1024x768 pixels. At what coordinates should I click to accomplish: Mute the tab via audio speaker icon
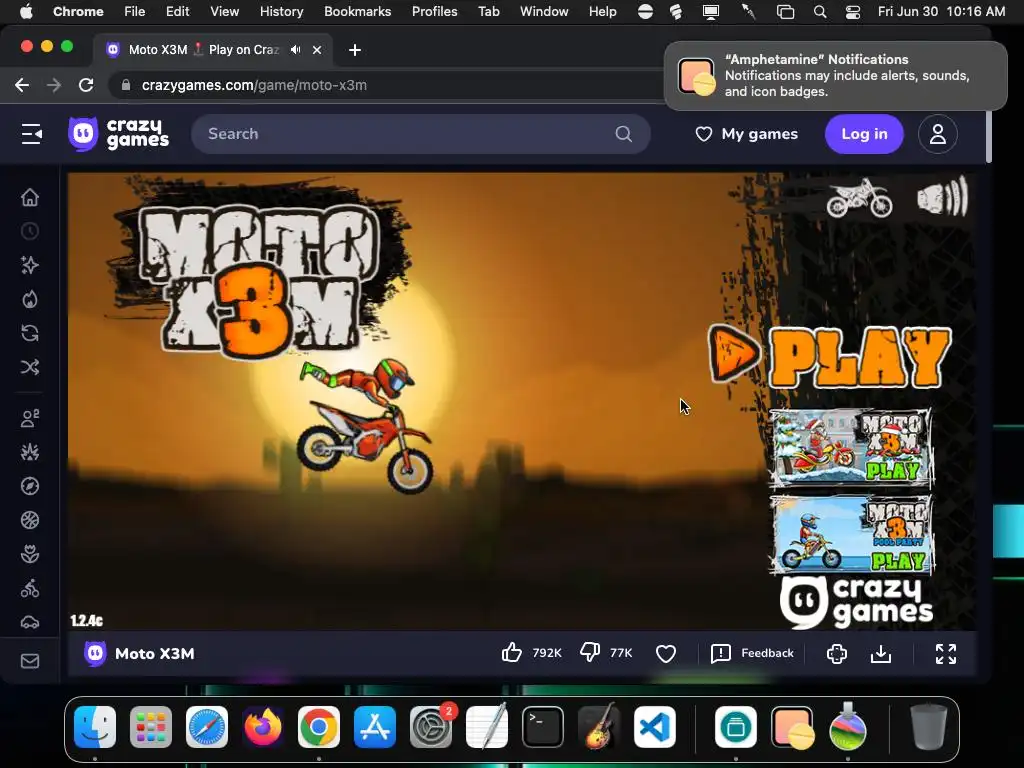click(x=296, y=50)
